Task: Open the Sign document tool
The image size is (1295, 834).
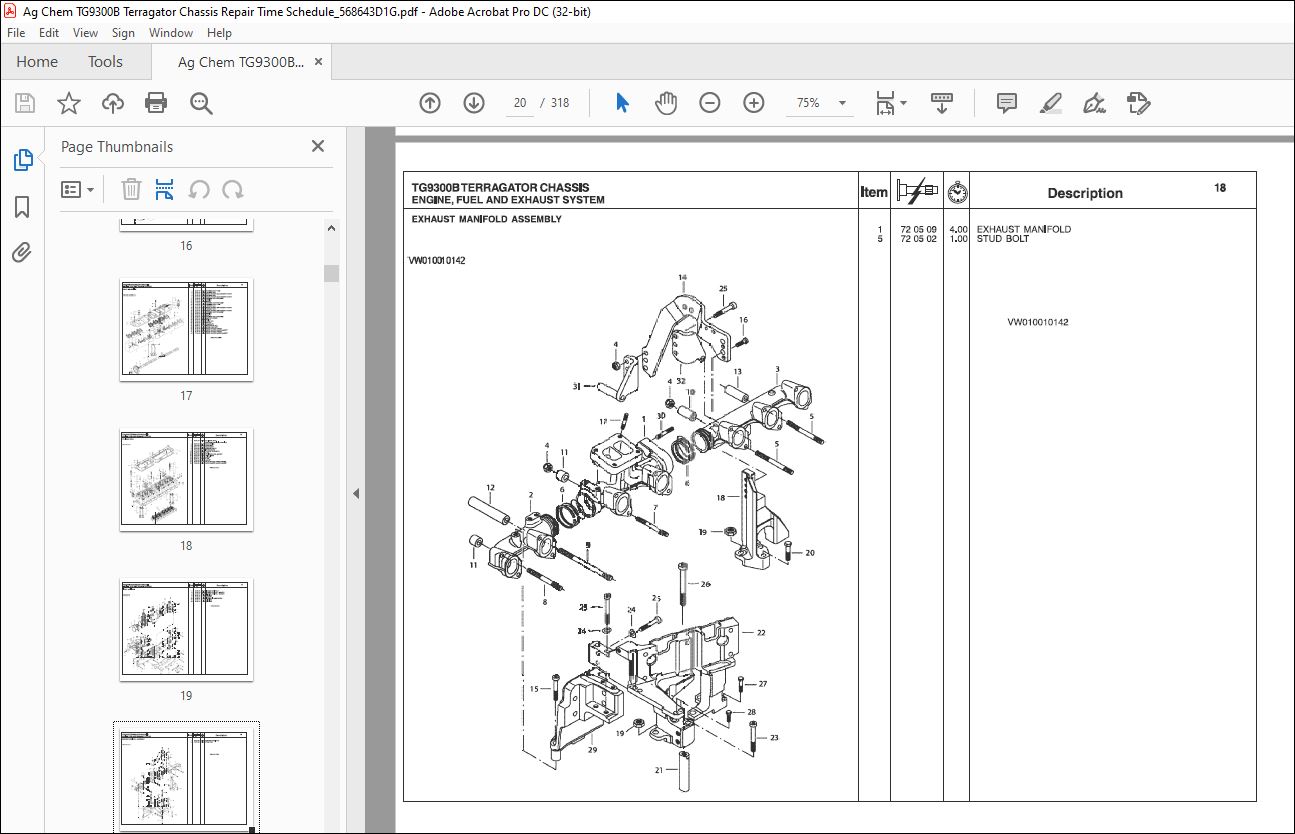Action: tap(1095, 103)
